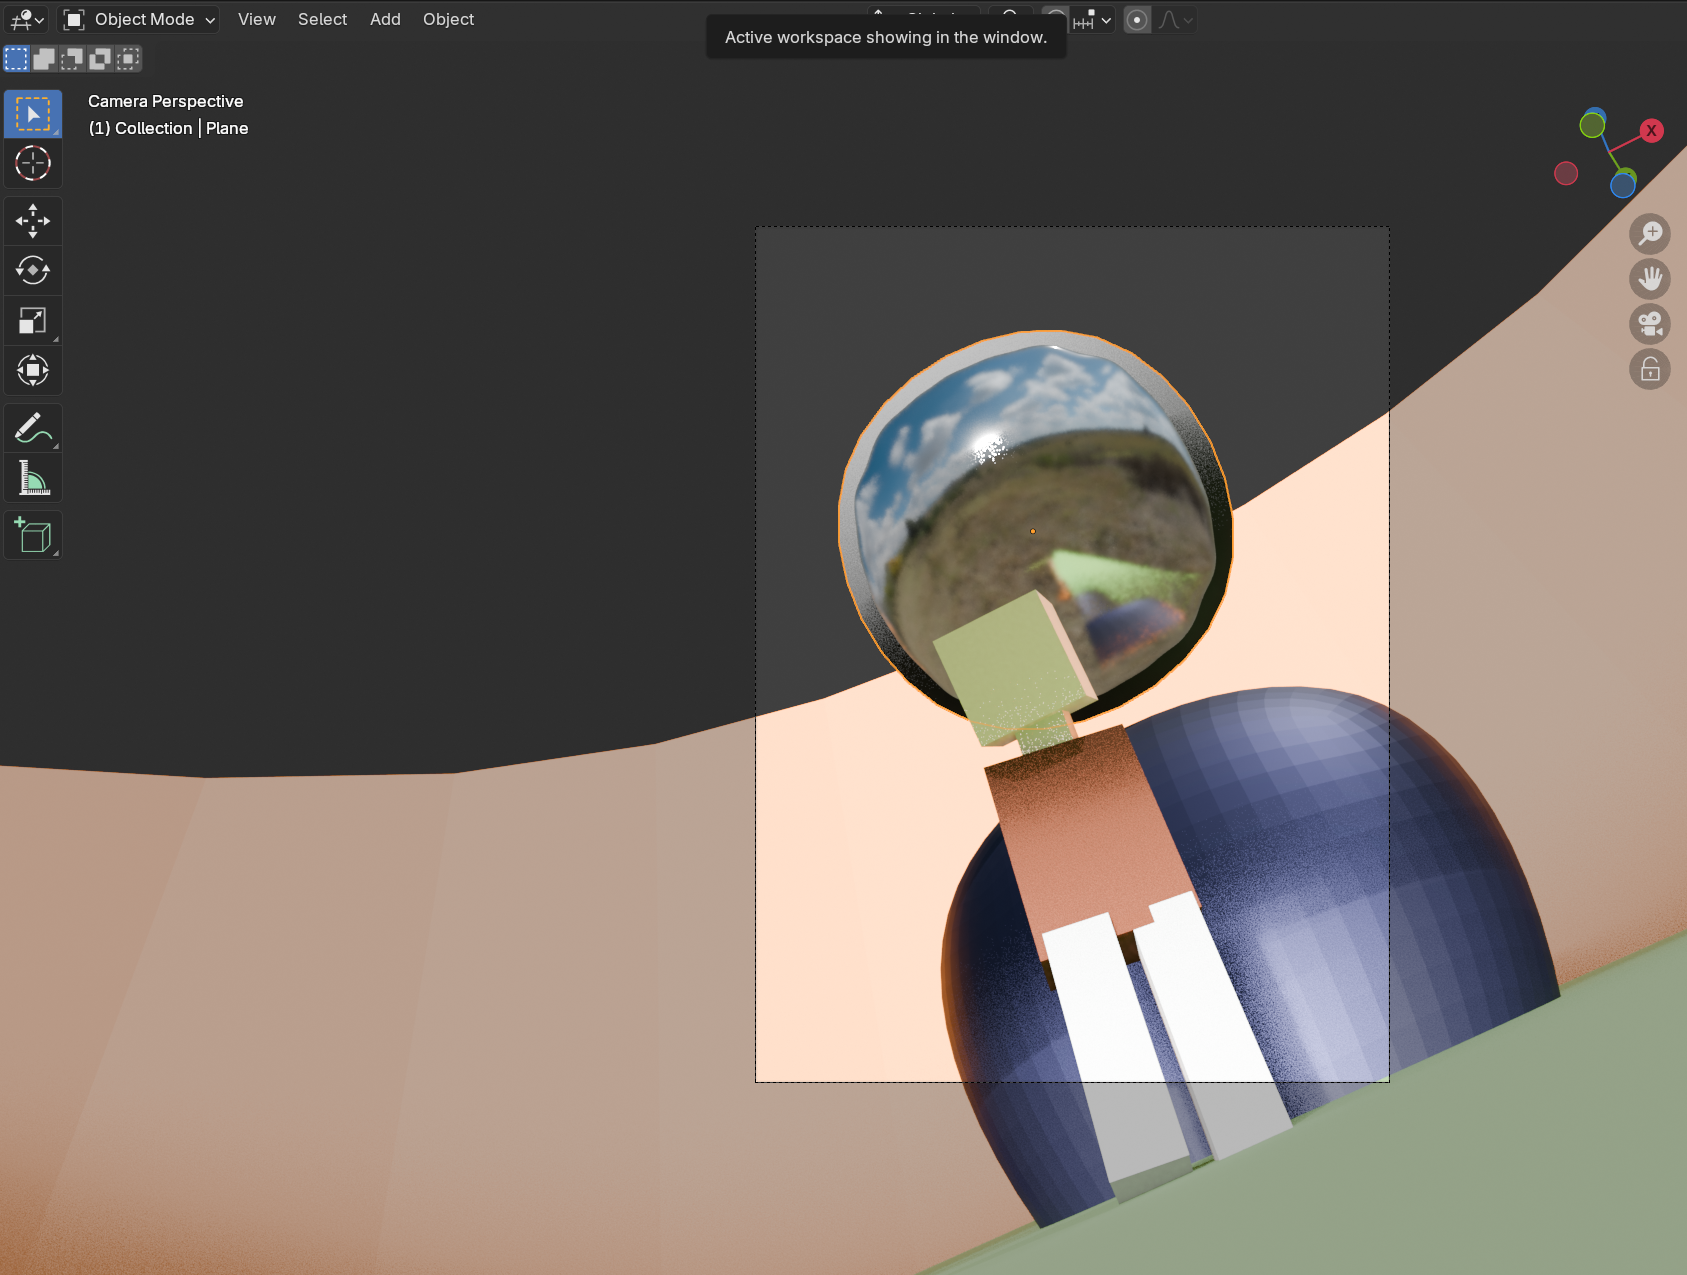Open the Object Mode dropdown
Image resolution: width=1687 pixels, height=1275 pixels.
coord(138,19)
